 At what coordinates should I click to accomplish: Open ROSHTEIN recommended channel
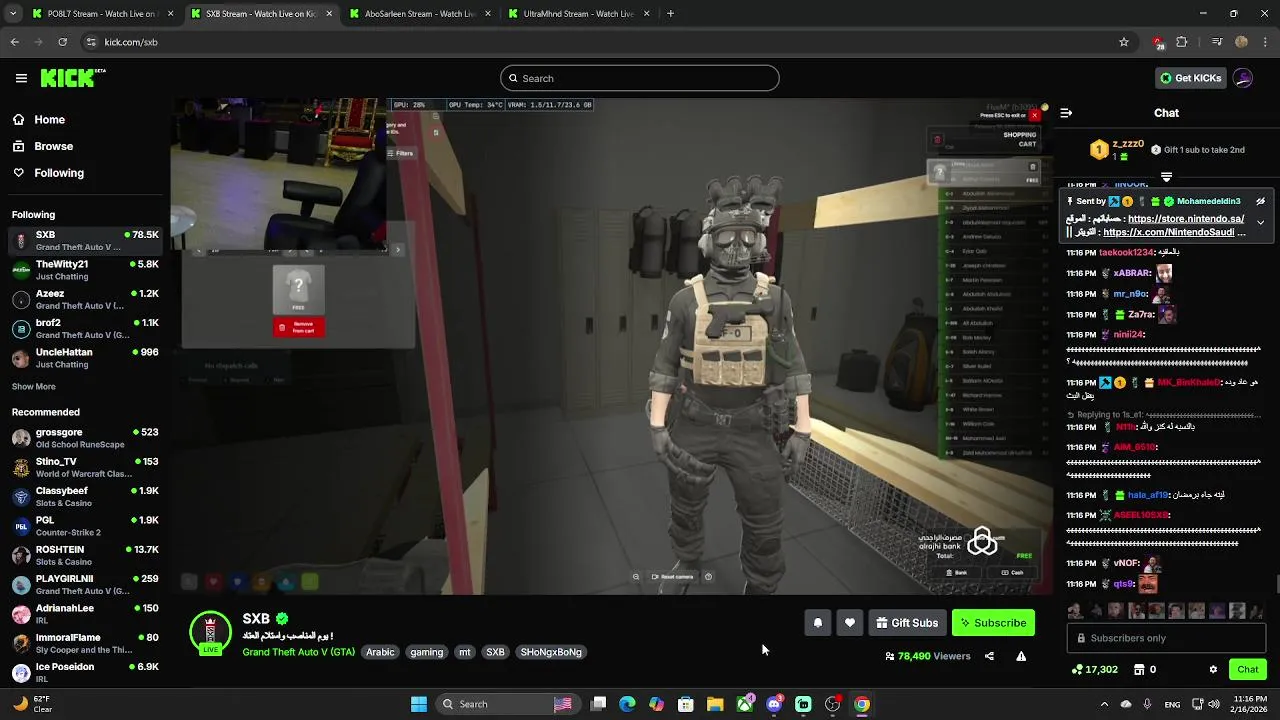[x=85, y=555]
